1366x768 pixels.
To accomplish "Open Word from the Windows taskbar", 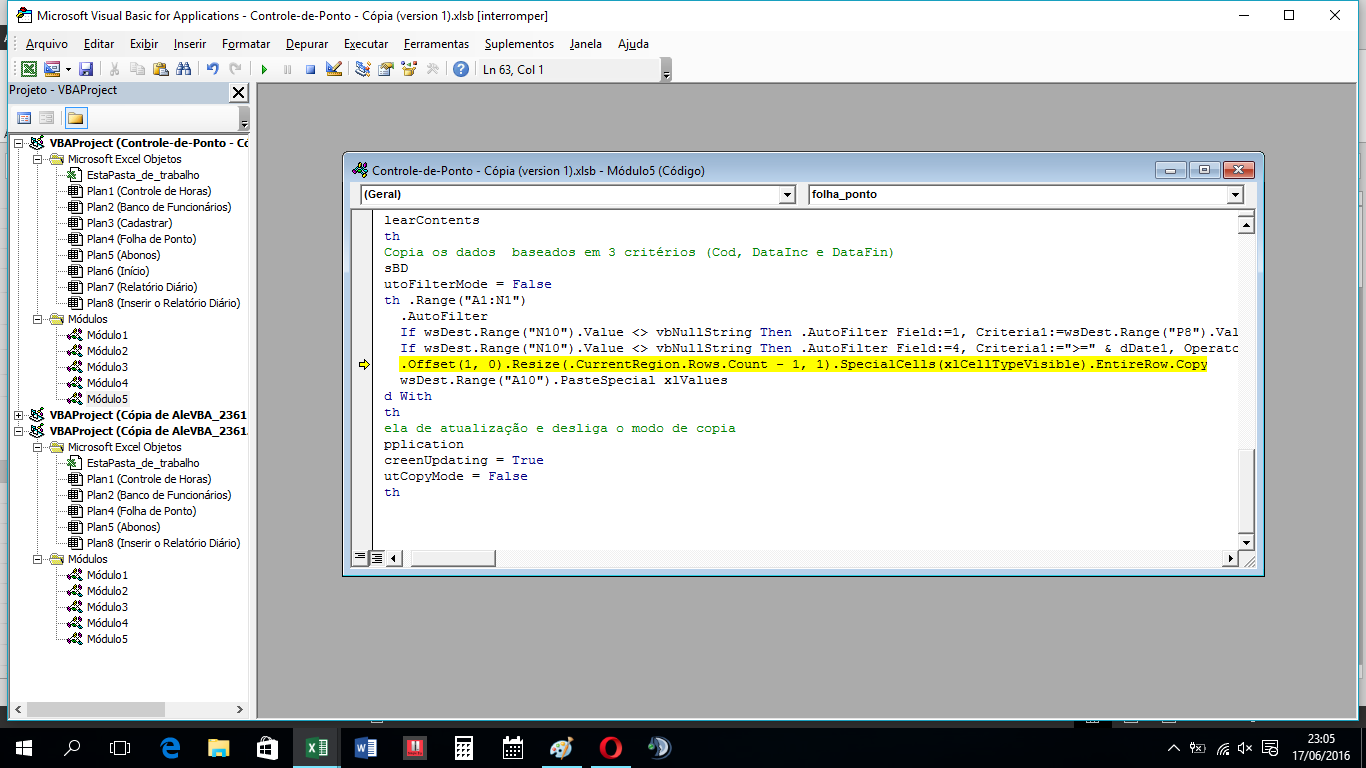I will (x=365, y=747).
